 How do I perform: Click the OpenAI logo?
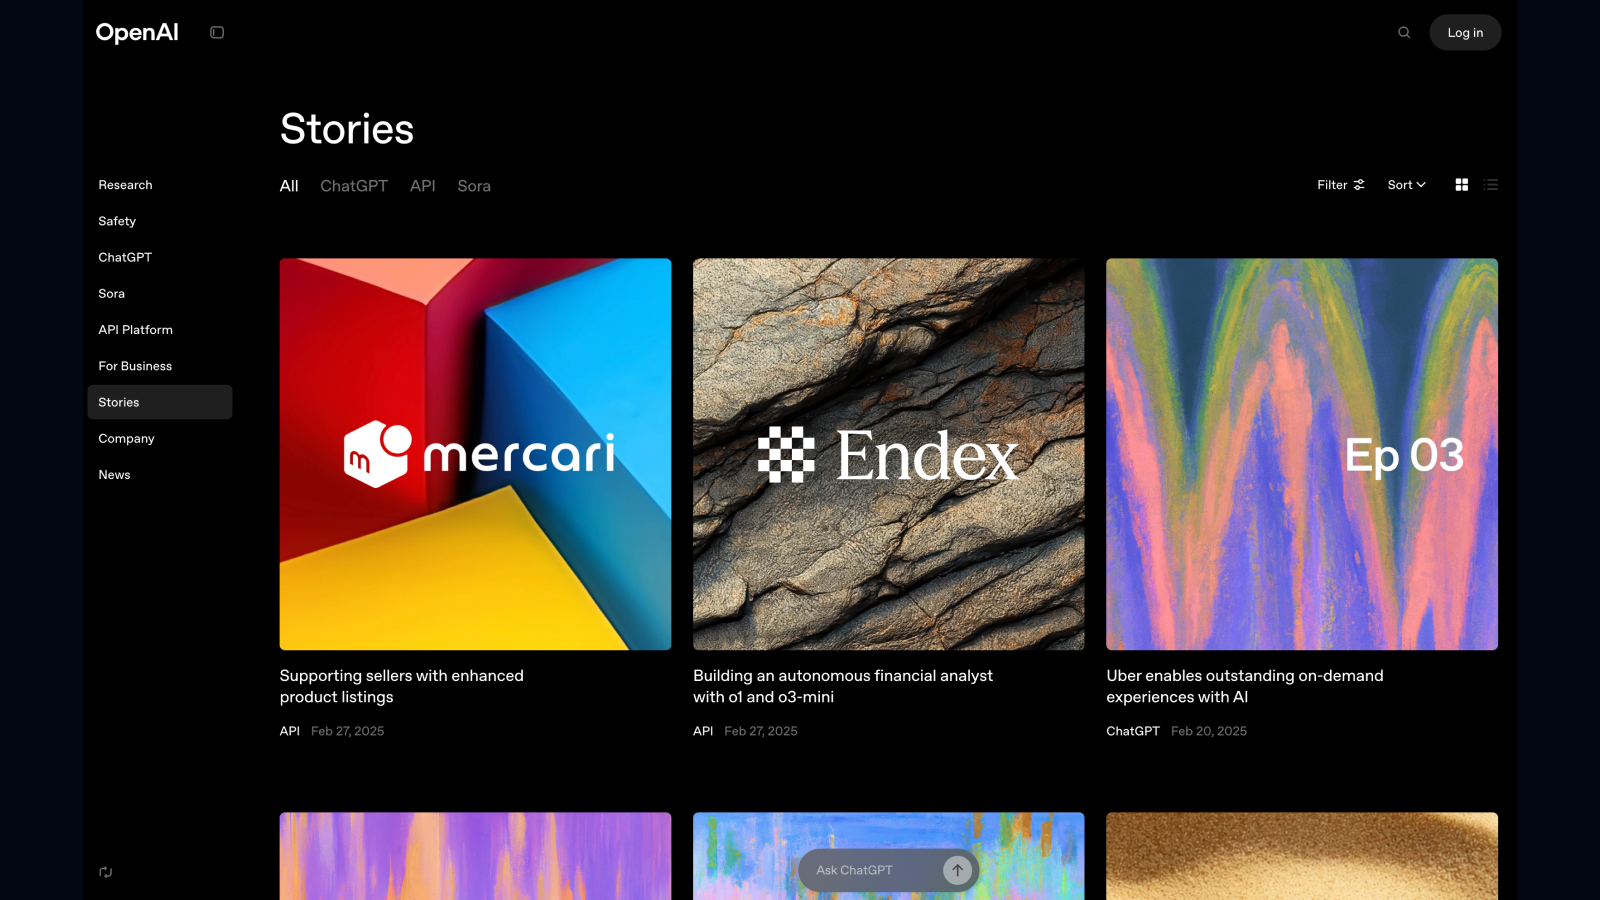pyautogui.click(x=137, y=32)
